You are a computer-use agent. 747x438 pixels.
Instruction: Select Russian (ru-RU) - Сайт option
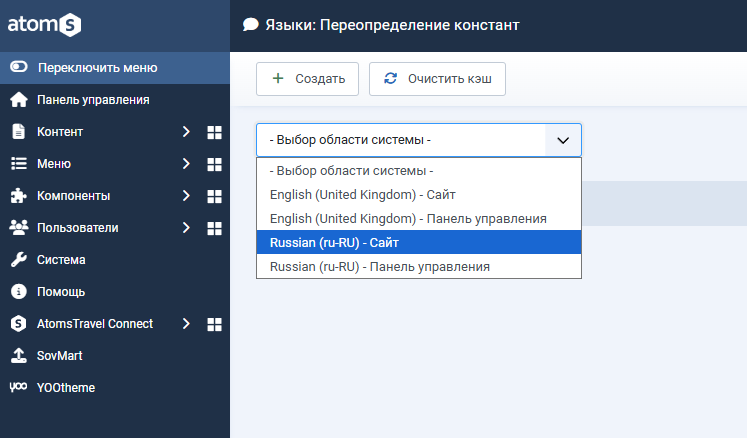[x=419, y=242]
